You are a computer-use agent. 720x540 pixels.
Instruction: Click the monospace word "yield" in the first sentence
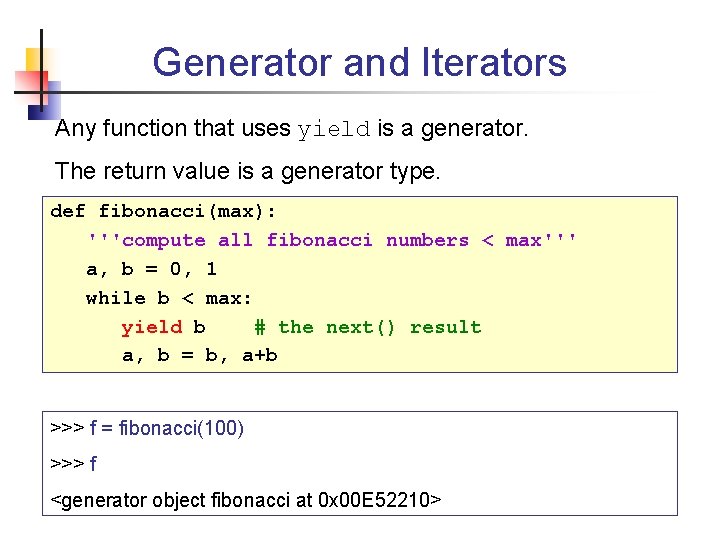(x=334, y=130)
